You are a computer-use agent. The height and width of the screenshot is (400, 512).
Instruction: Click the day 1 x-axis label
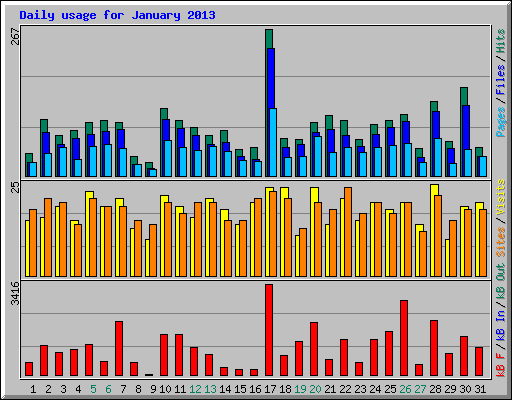click(33, 389)
